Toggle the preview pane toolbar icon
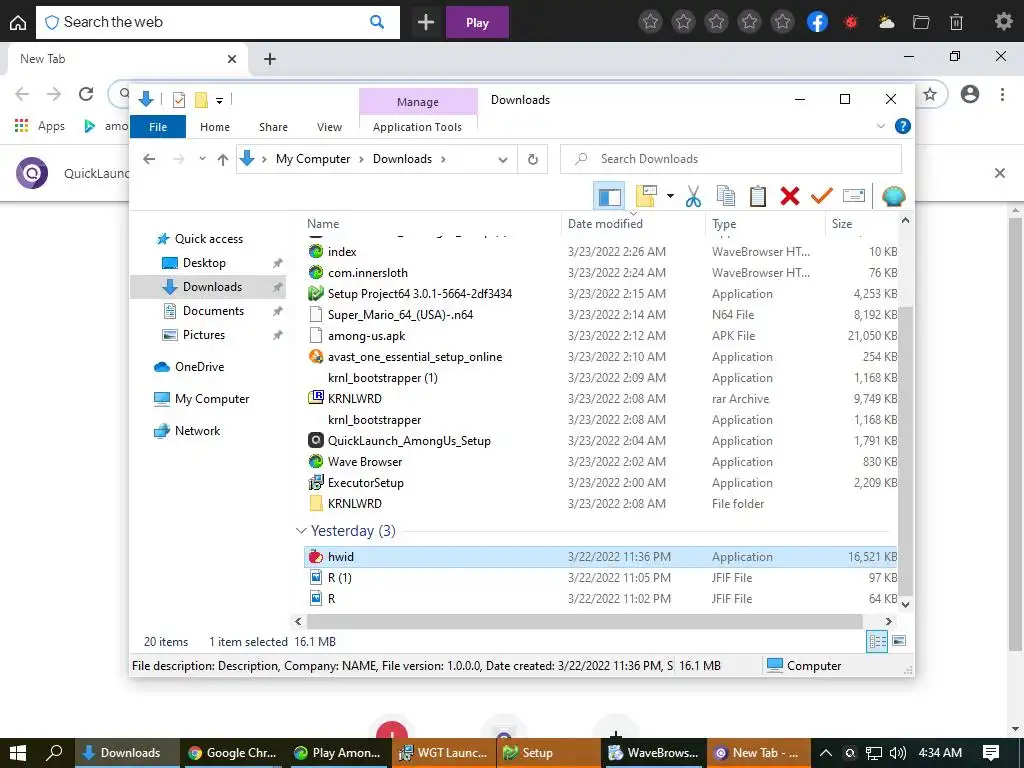This screenshot has width=1024, height=768. point(609,196)
